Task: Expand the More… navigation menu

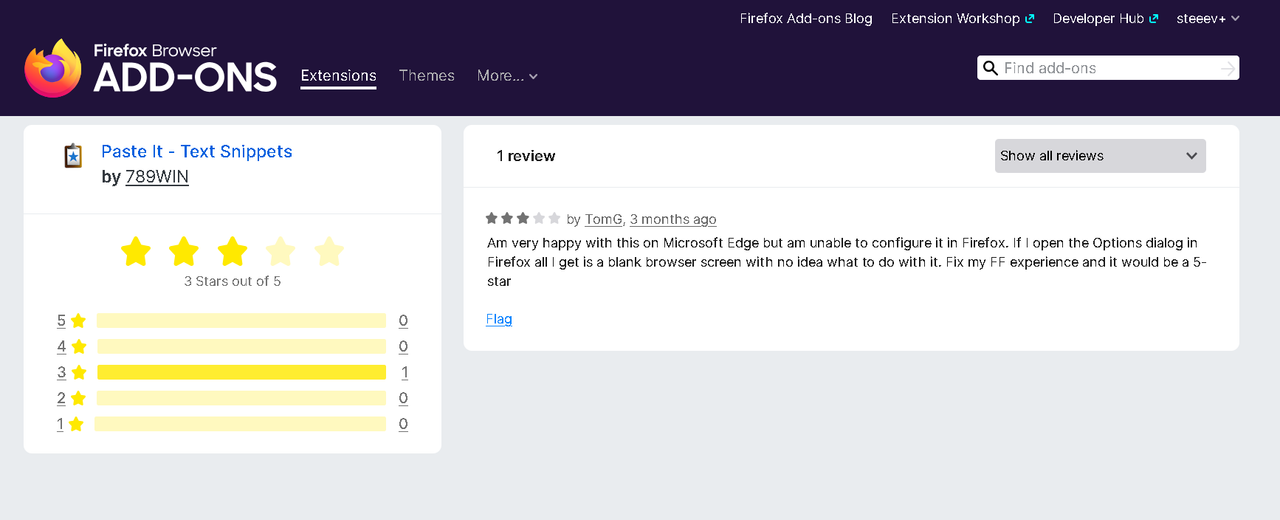Action: 507,76
